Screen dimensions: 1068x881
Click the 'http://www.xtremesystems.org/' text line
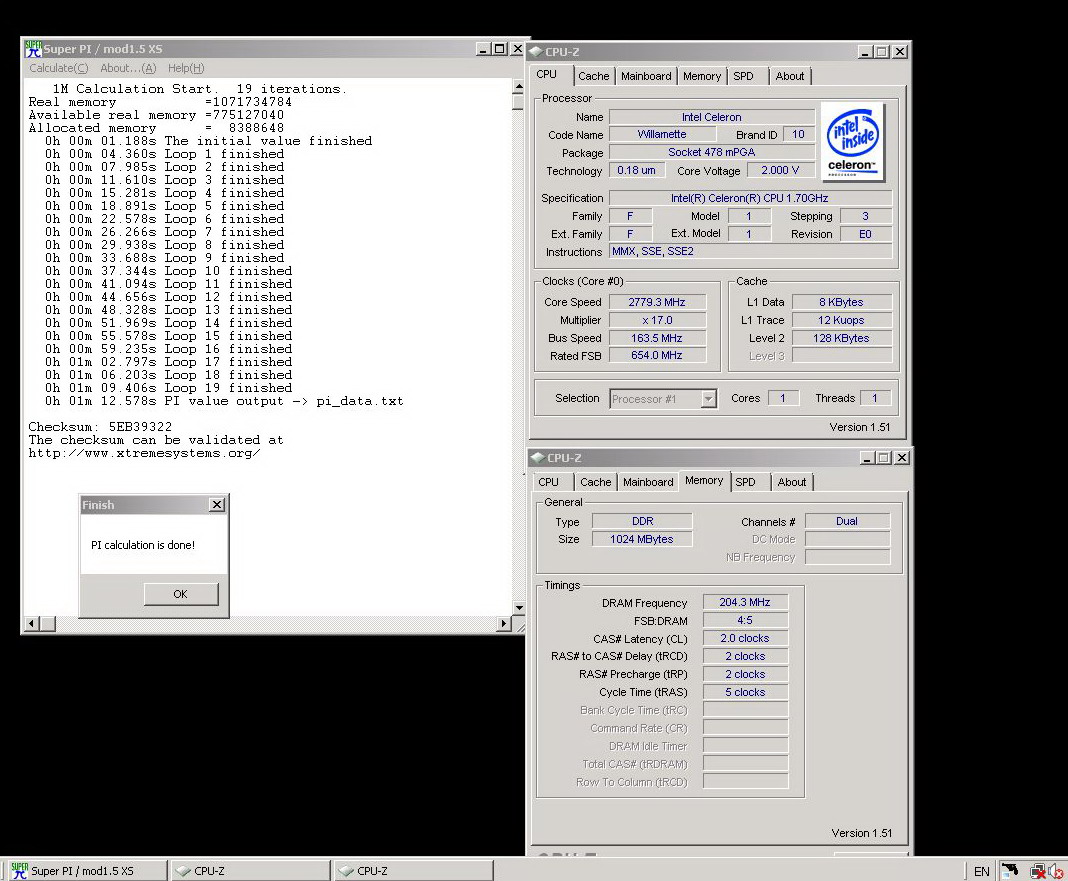[x=144, y=453]
